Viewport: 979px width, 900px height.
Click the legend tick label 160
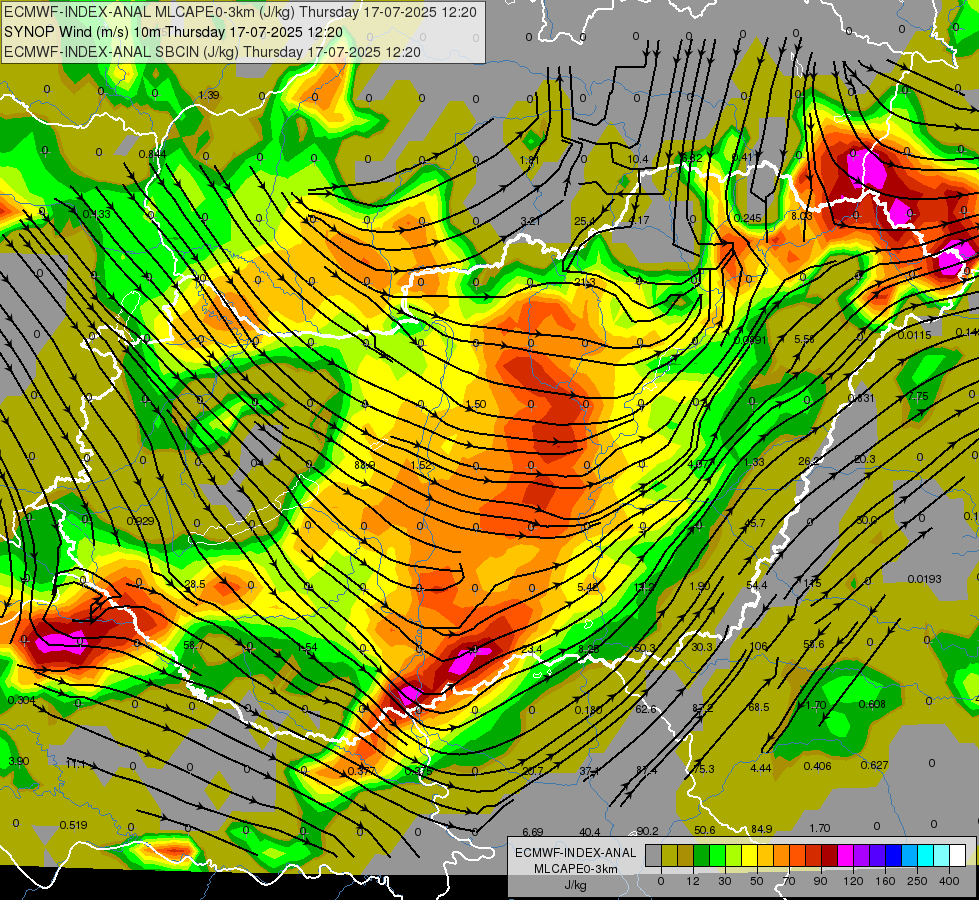(885, 881)
